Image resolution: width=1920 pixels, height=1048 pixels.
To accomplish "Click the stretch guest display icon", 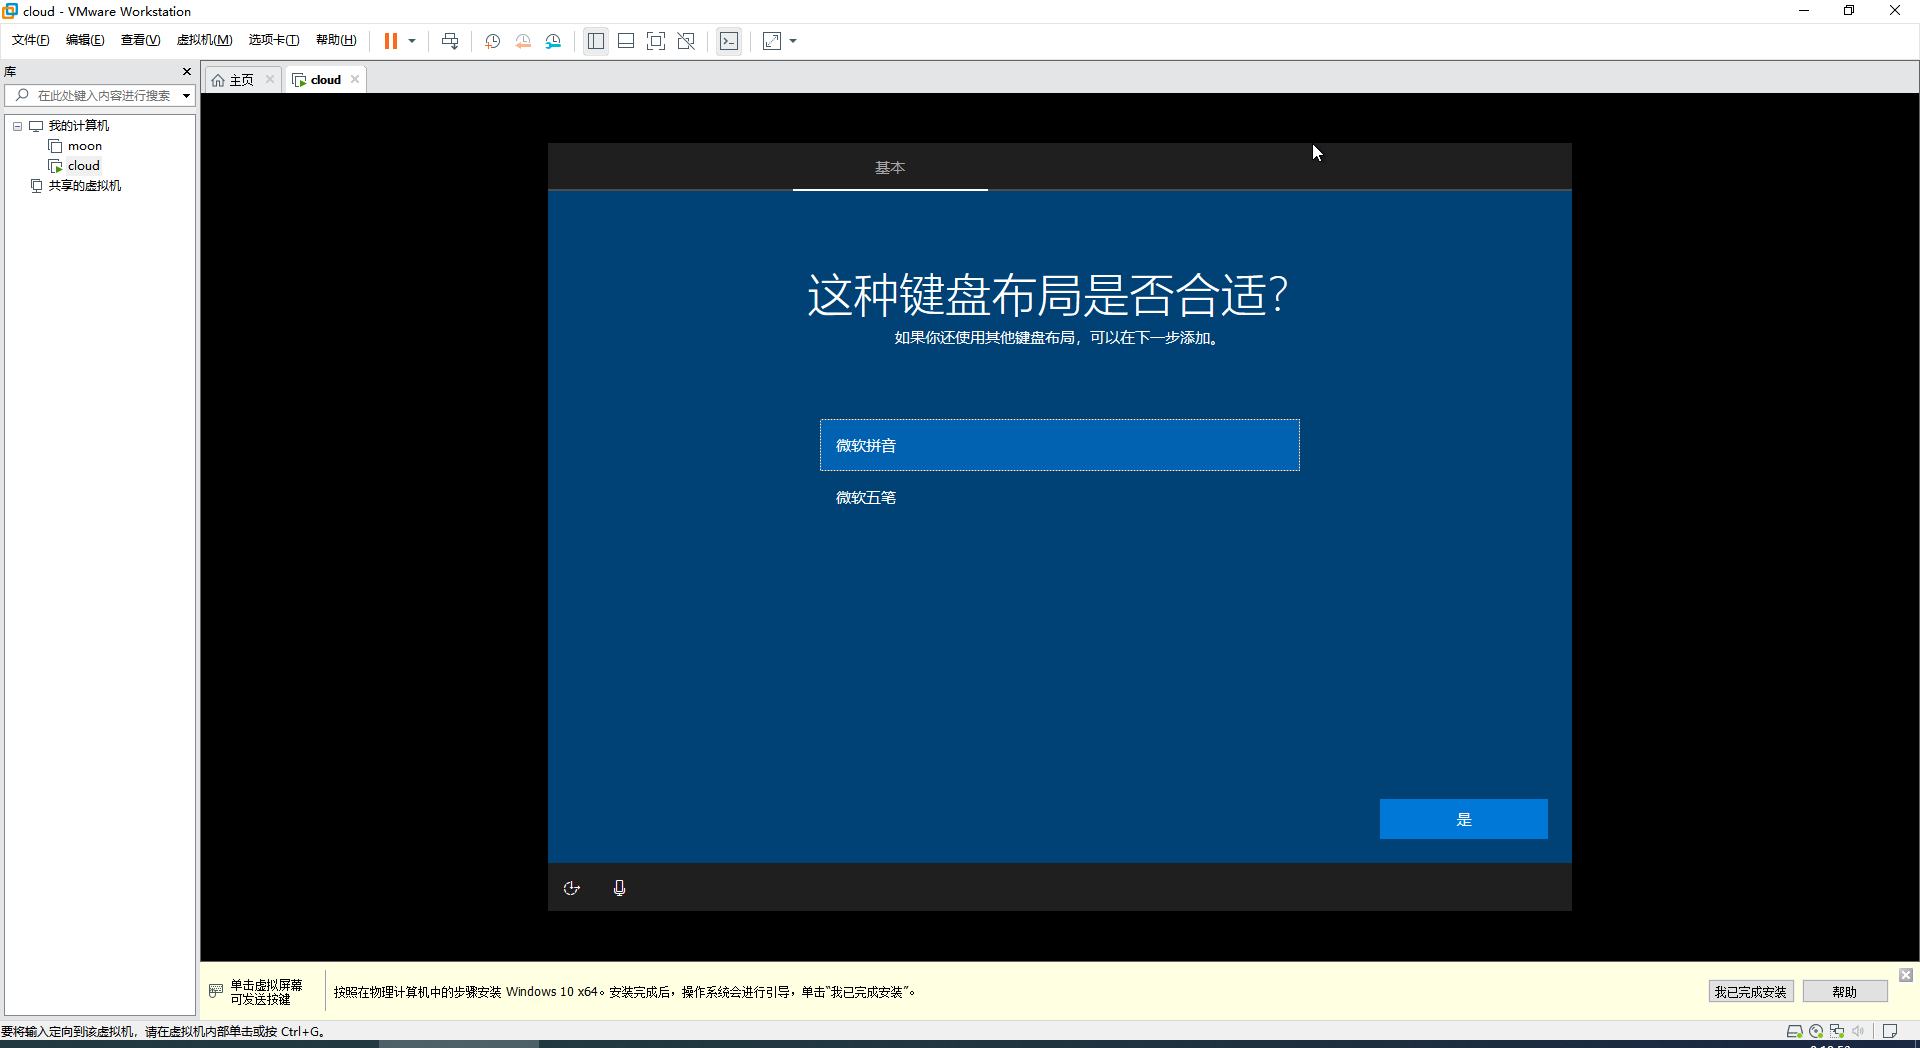I will (772, 41).
